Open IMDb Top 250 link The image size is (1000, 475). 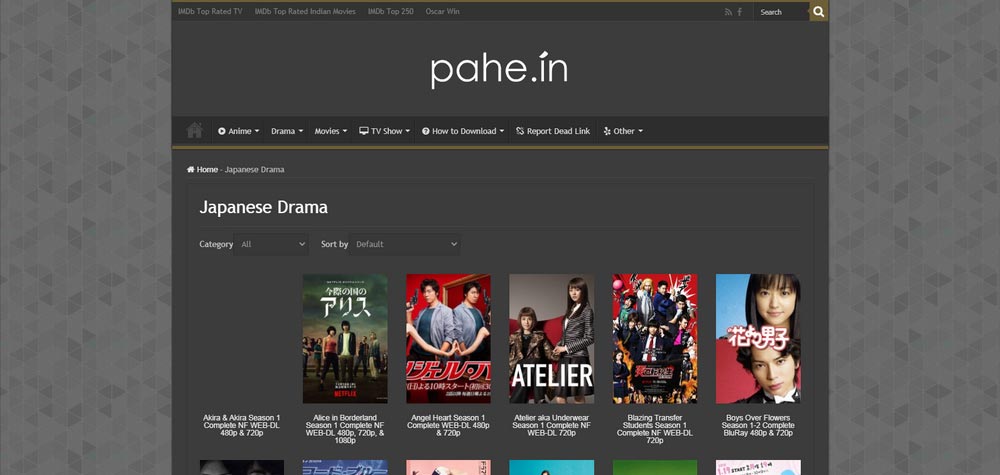pos(390,11)
